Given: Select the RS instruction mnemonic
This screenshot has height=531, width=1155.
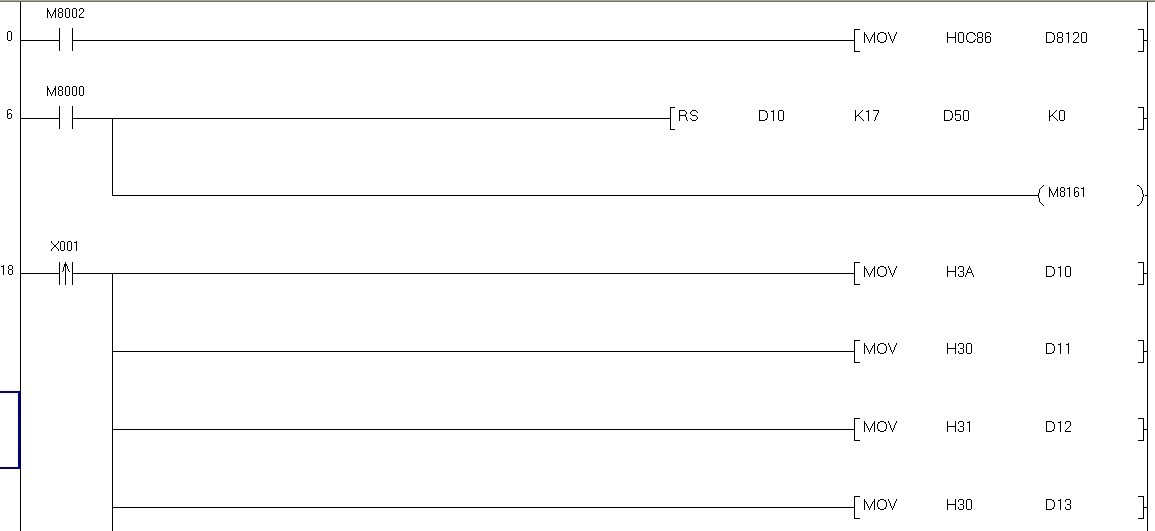Looking at the screenshot, I should 688,116.
